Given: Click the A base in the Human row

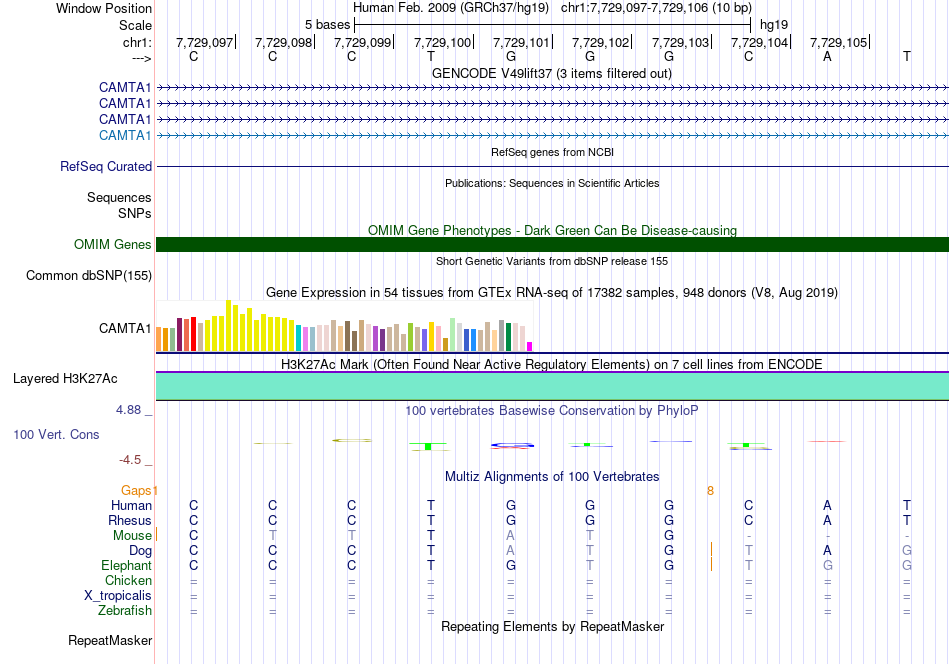Looking at the screenshot, I should point(827,505).
